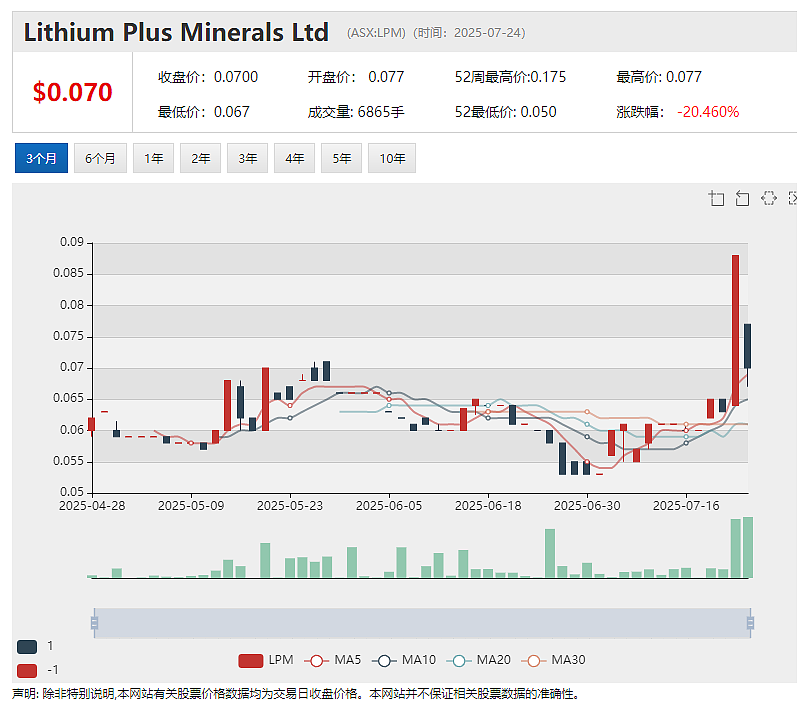
Task: Click the 2025-06-30 x-axis date label
Action: (587, 506)
